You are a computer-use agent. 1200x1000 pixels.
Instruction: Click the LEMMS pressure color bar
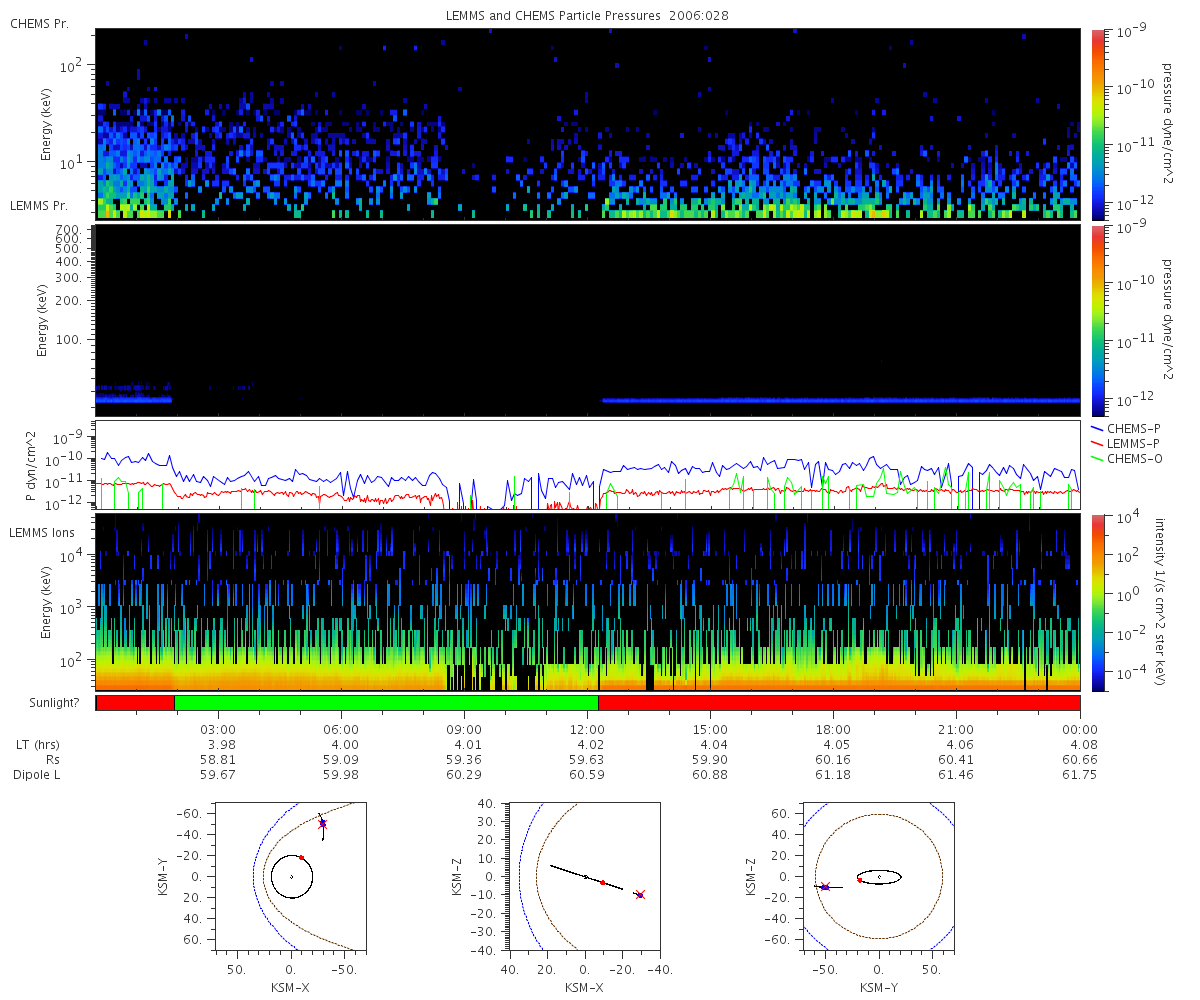tap(1097, 320)
